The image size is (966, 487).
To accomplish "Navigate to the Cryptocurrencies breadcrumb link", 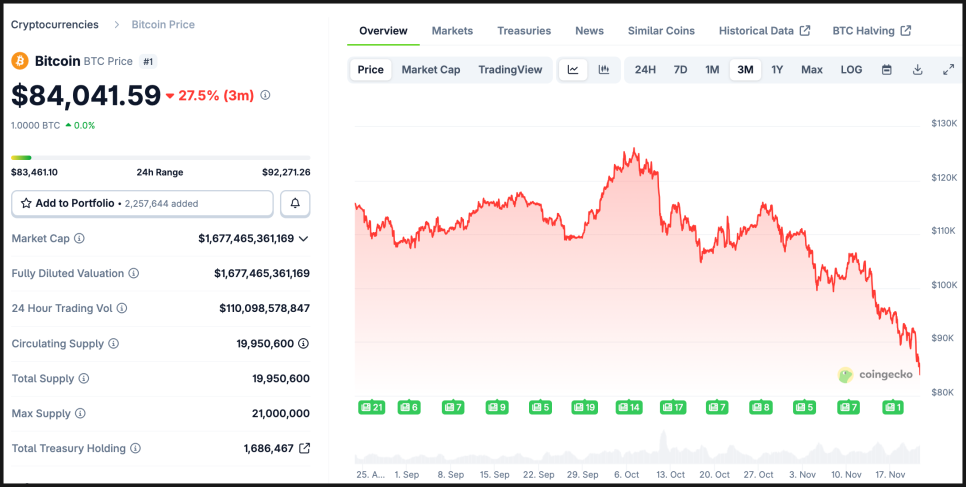I will point(55,24).
